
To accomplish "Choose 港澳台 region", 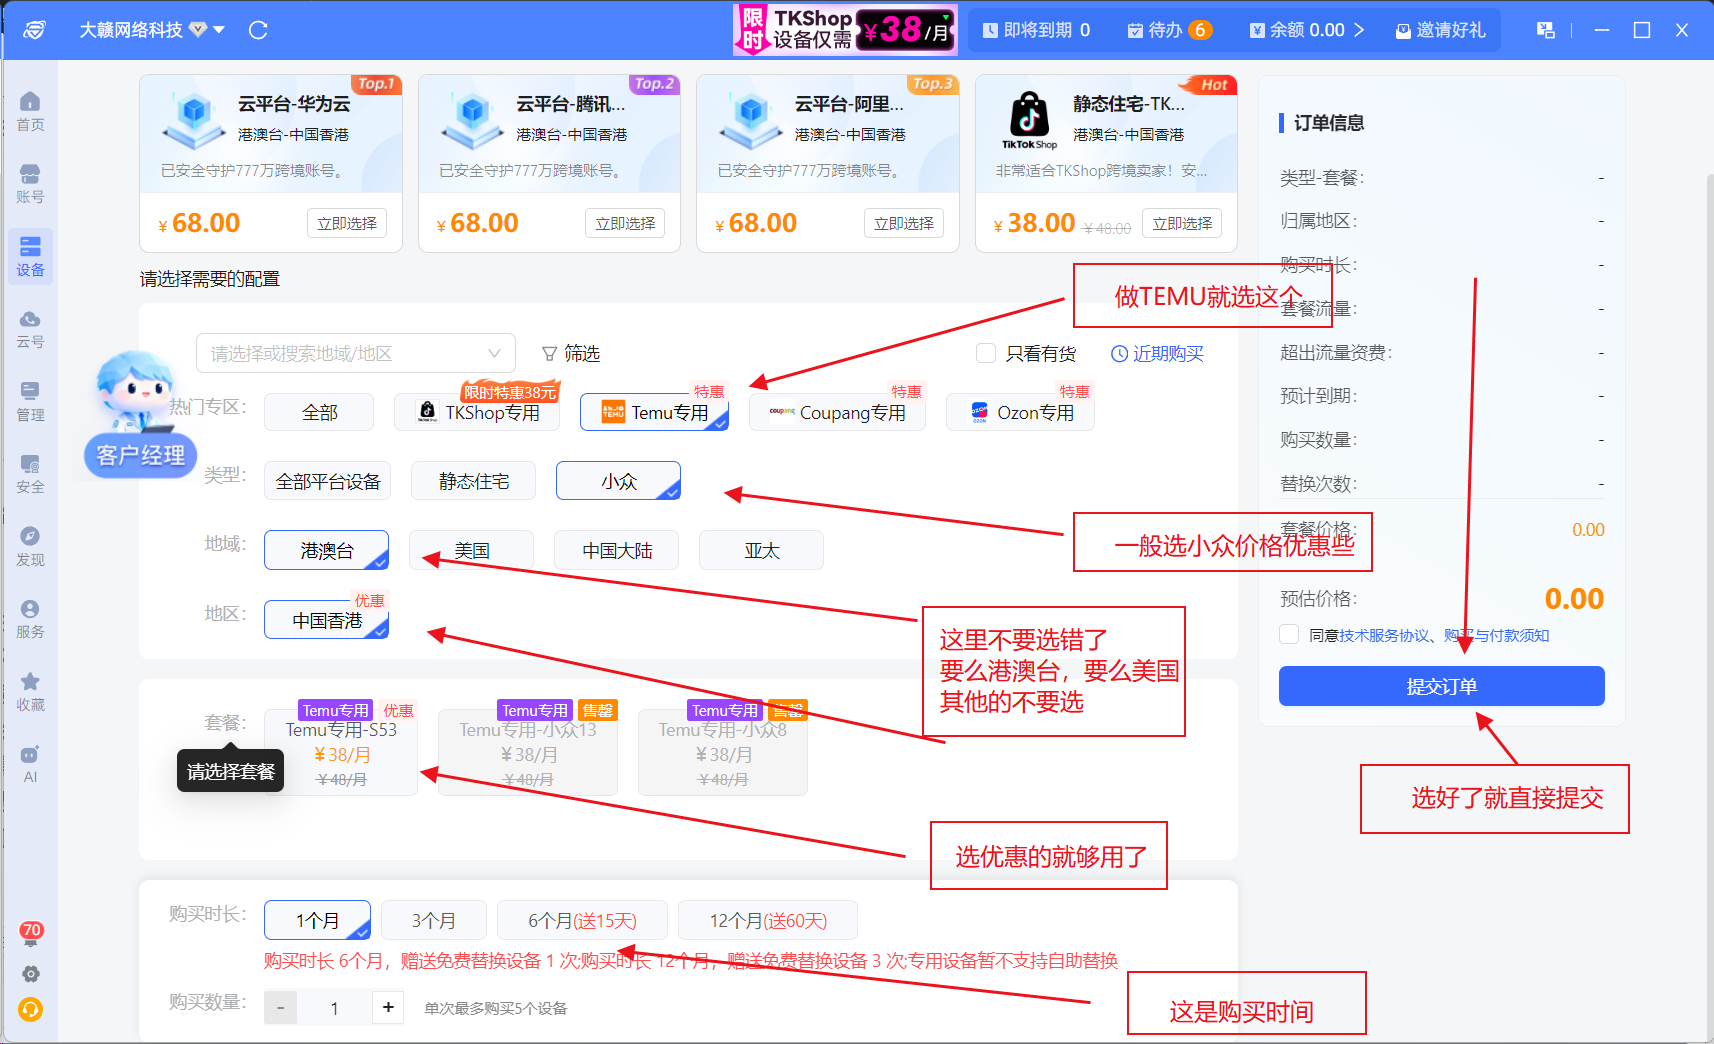I will coord(326,550).
